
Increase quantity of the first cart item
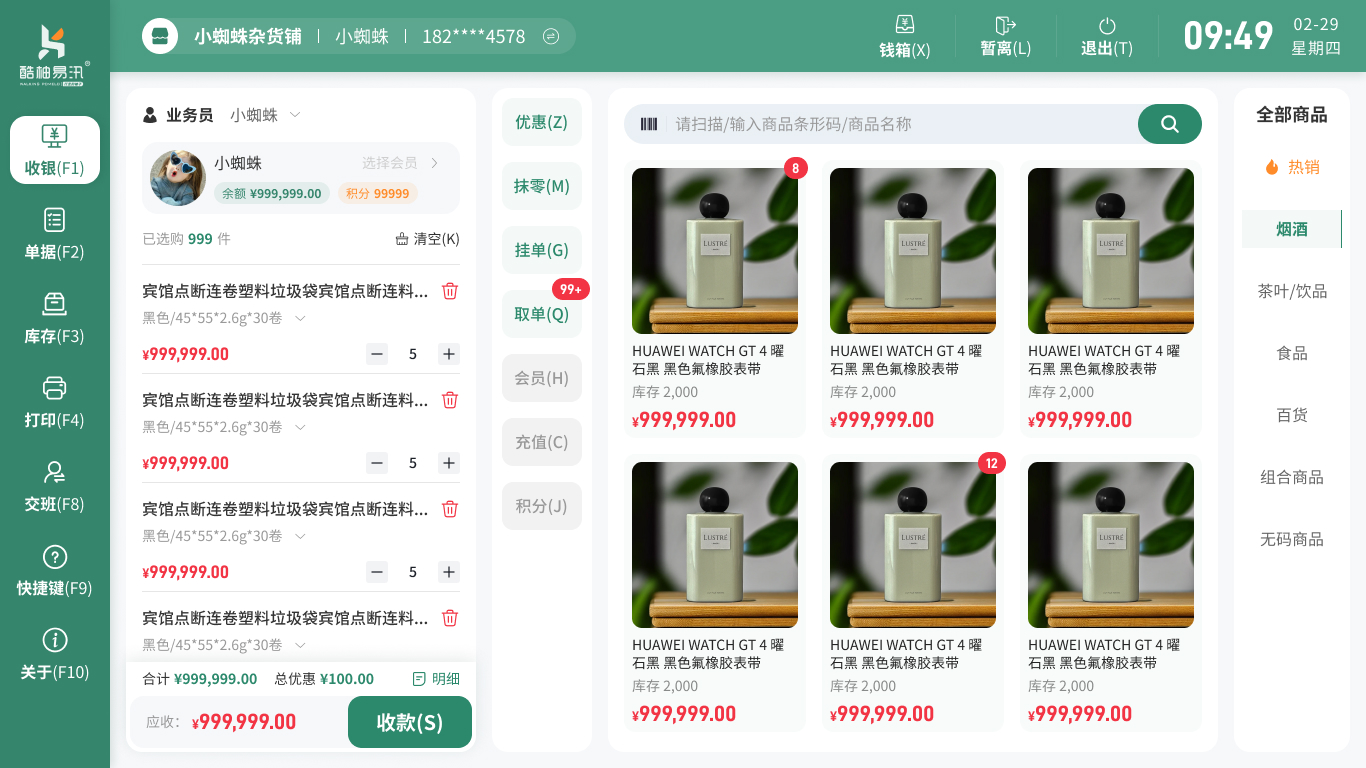pos(449,354)
